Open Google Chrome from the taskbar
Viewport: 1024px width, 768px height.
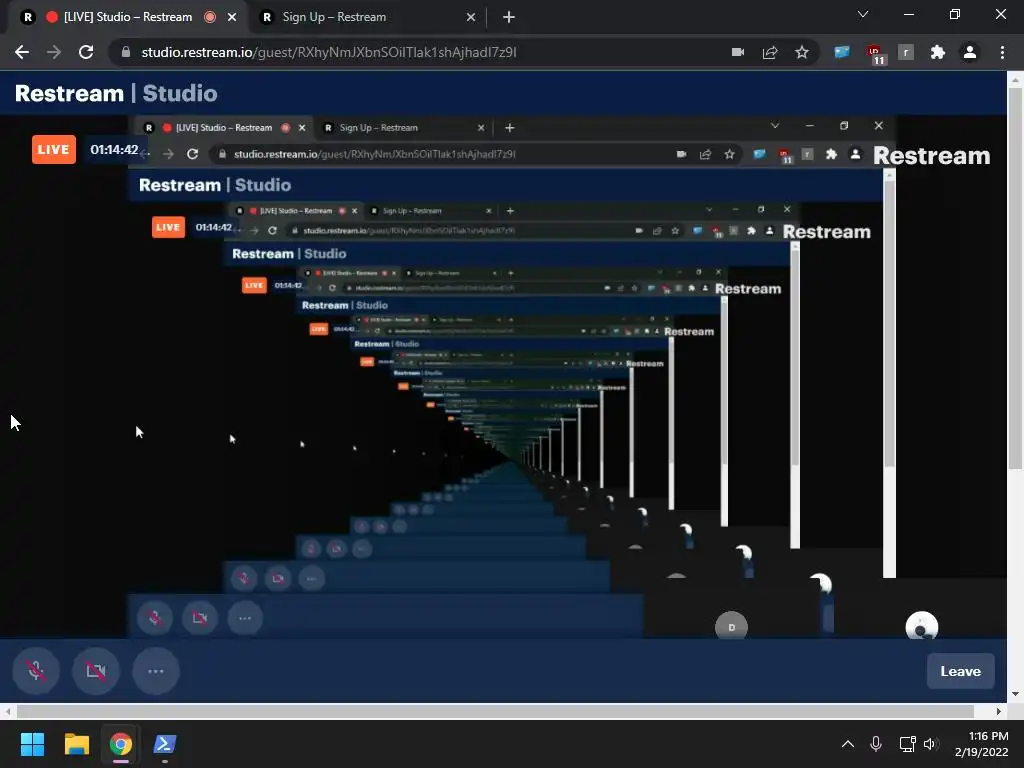coord(121,744)
